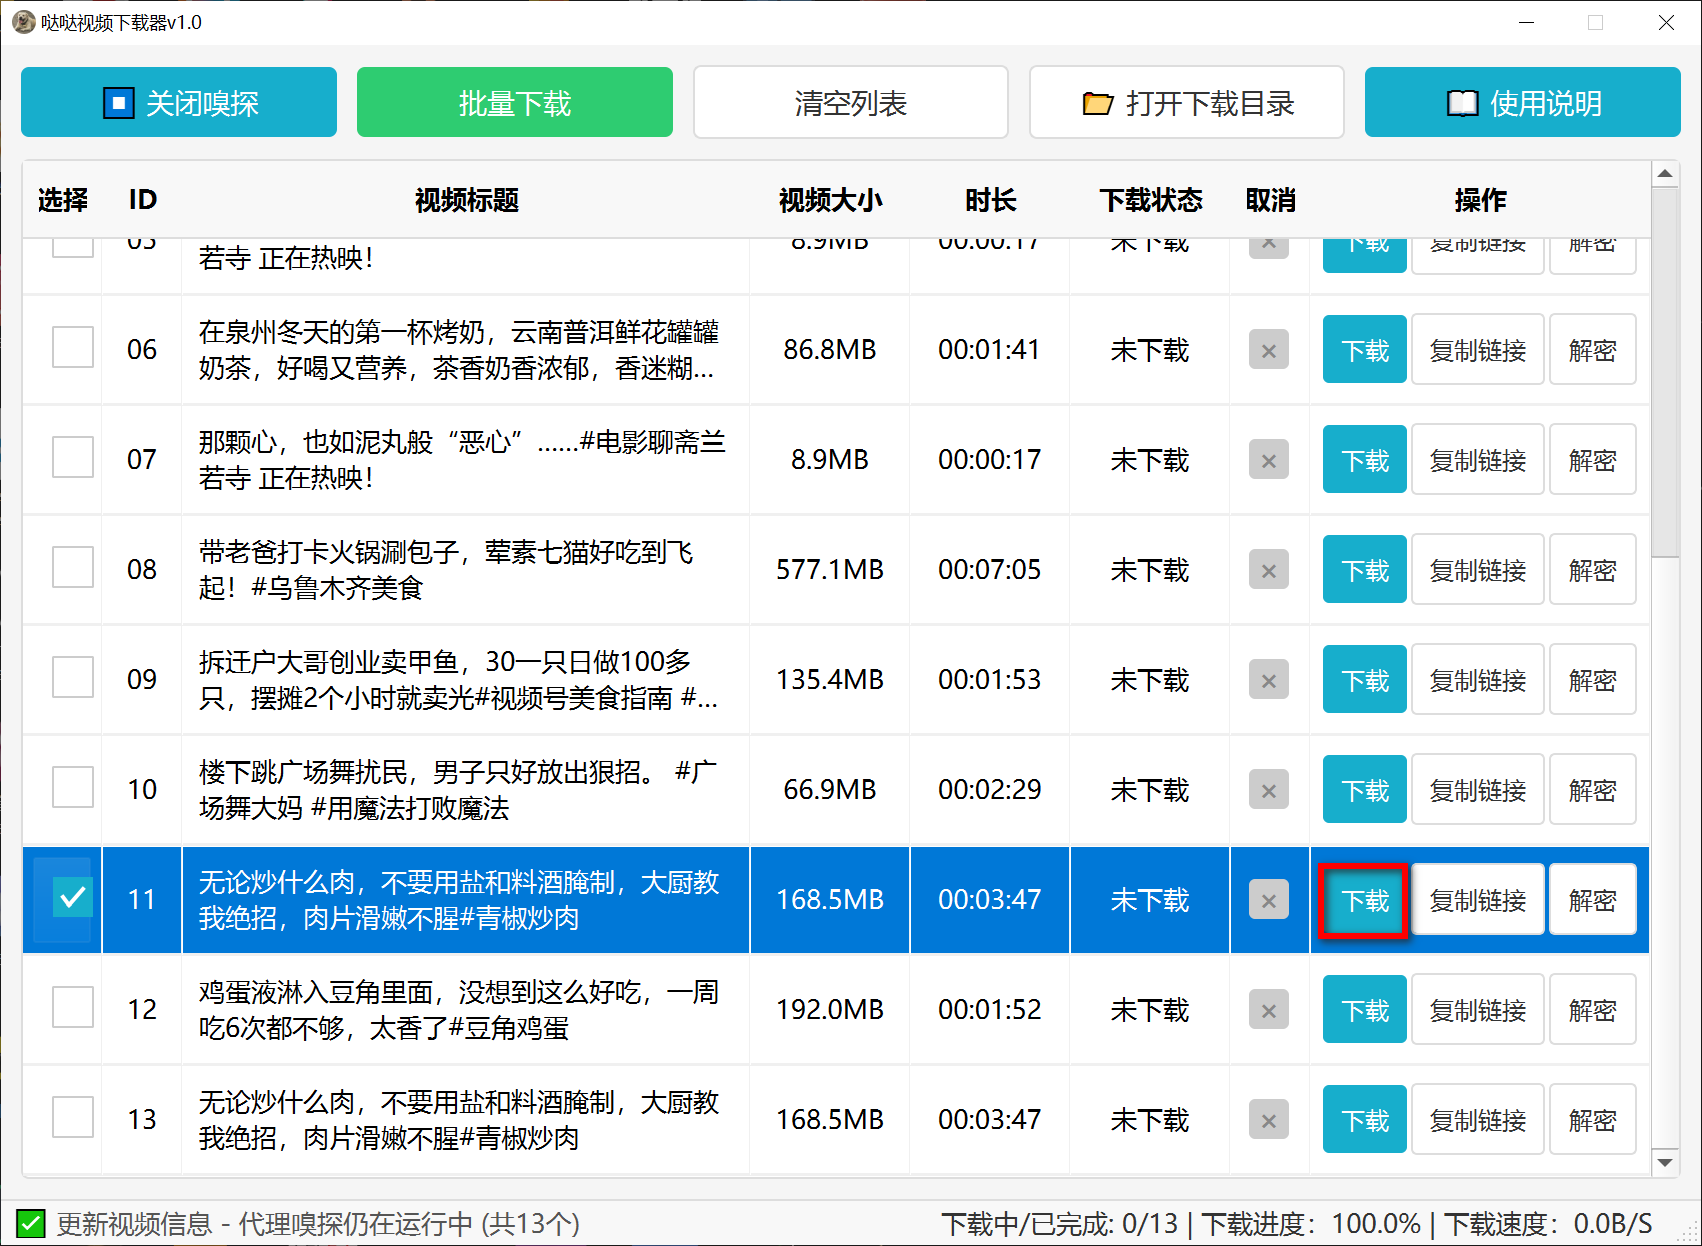Click the cancel X icon for video 09
Viewport: 1702px width, 1246px height.
(x=1269, y=680)
